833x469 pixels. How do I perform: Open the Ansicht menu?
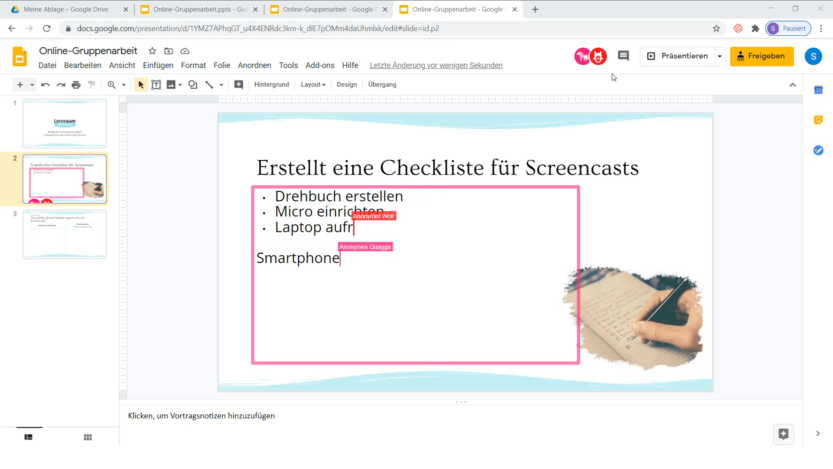pyautogui.click(x=122, y=65)
